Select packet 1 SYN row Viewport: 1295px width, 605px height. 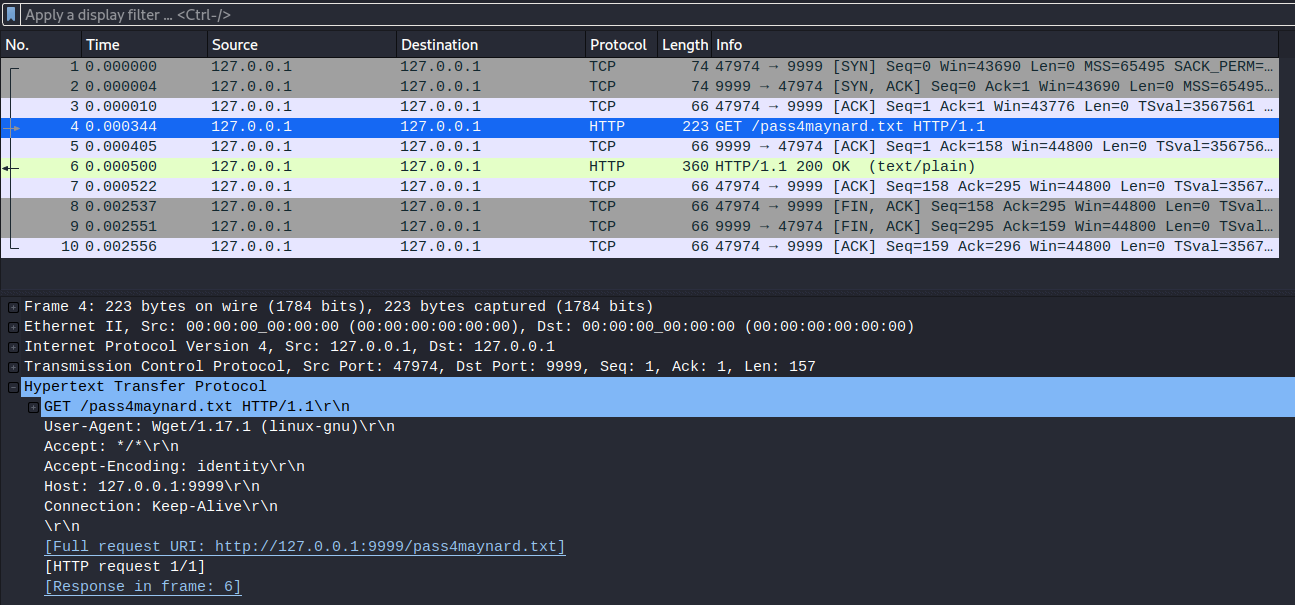[x=640, y=67]
